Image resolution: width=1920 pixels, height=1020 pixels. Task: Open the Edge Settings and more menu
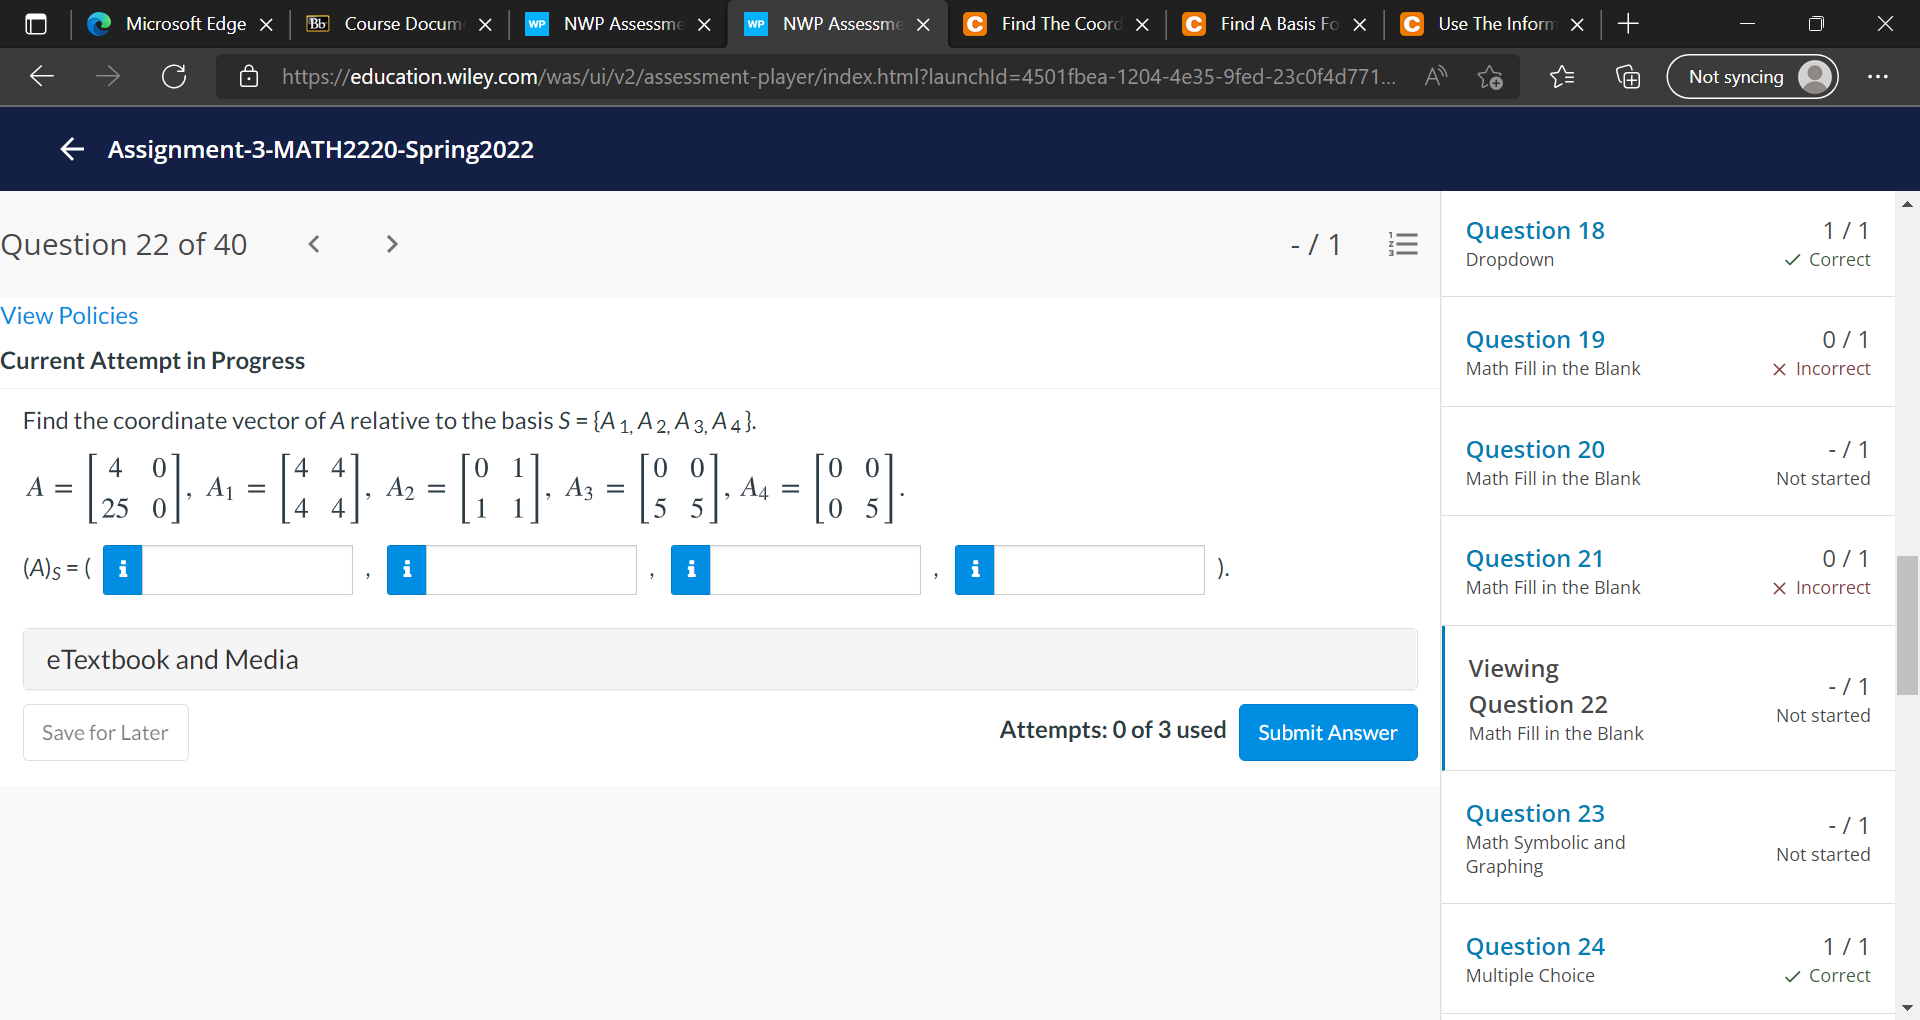point(1879,76)
